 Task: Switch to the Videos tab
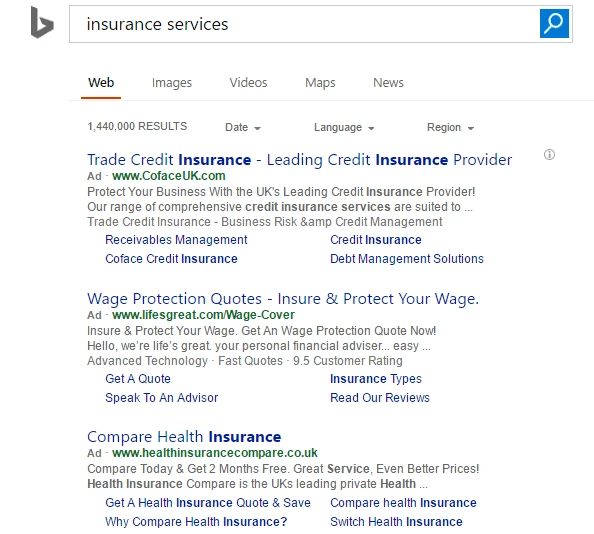coord(248,83)
